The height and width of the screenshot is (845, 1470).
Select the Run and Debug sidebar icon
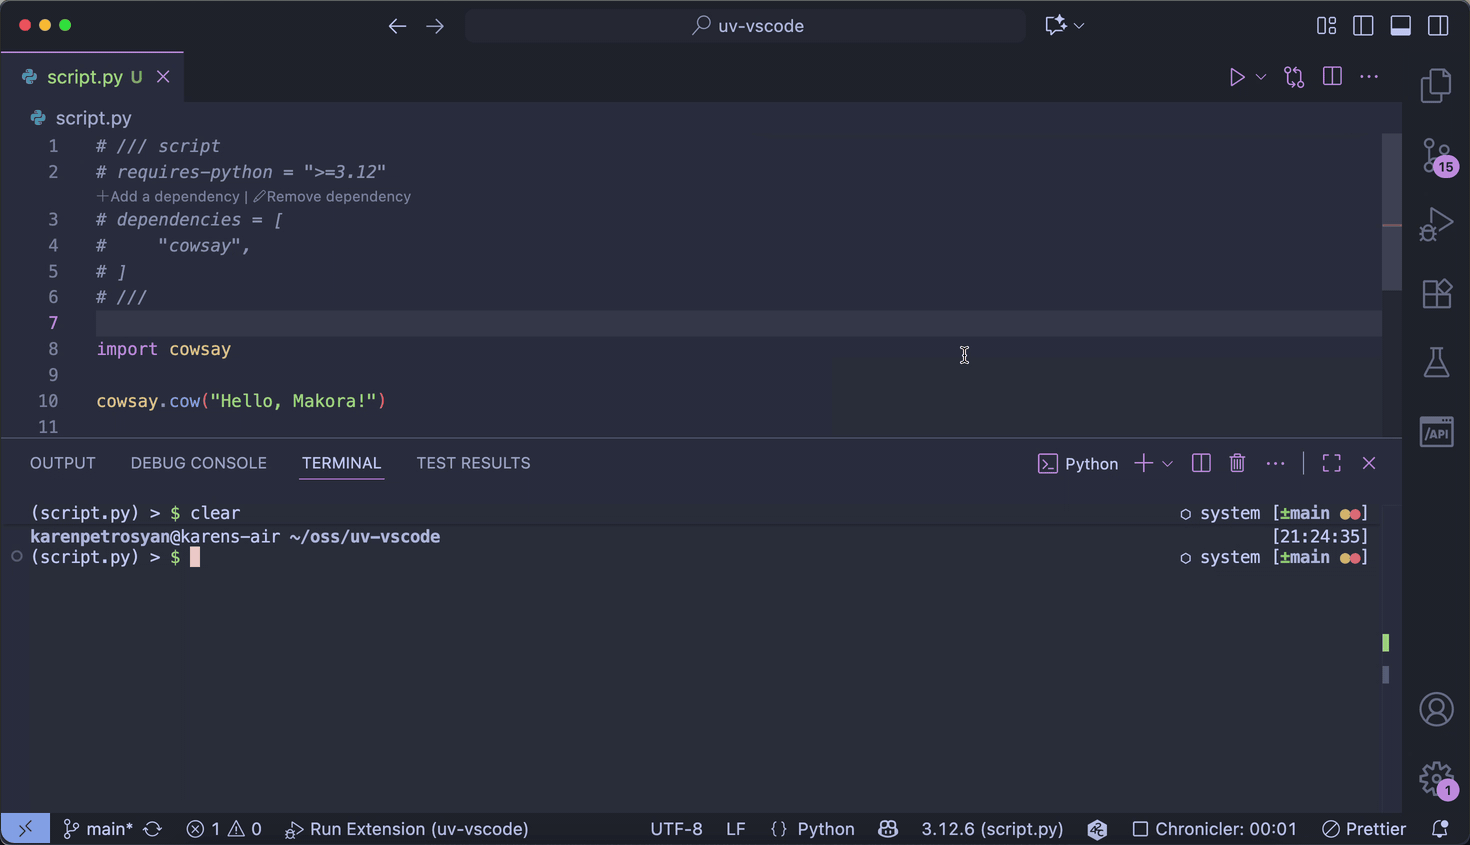click(x=1437, y=224)
